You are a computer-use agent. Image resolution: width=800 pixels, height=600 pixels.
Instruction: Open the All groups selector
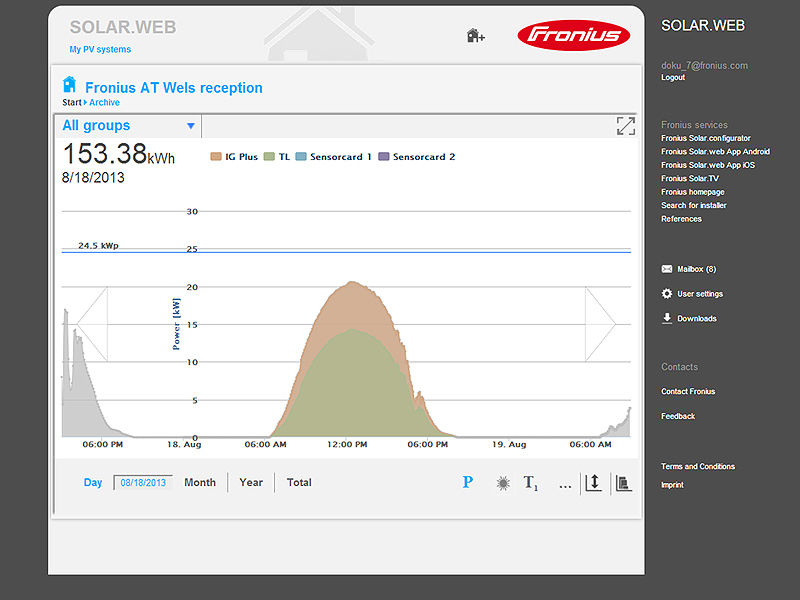point(128,126)
